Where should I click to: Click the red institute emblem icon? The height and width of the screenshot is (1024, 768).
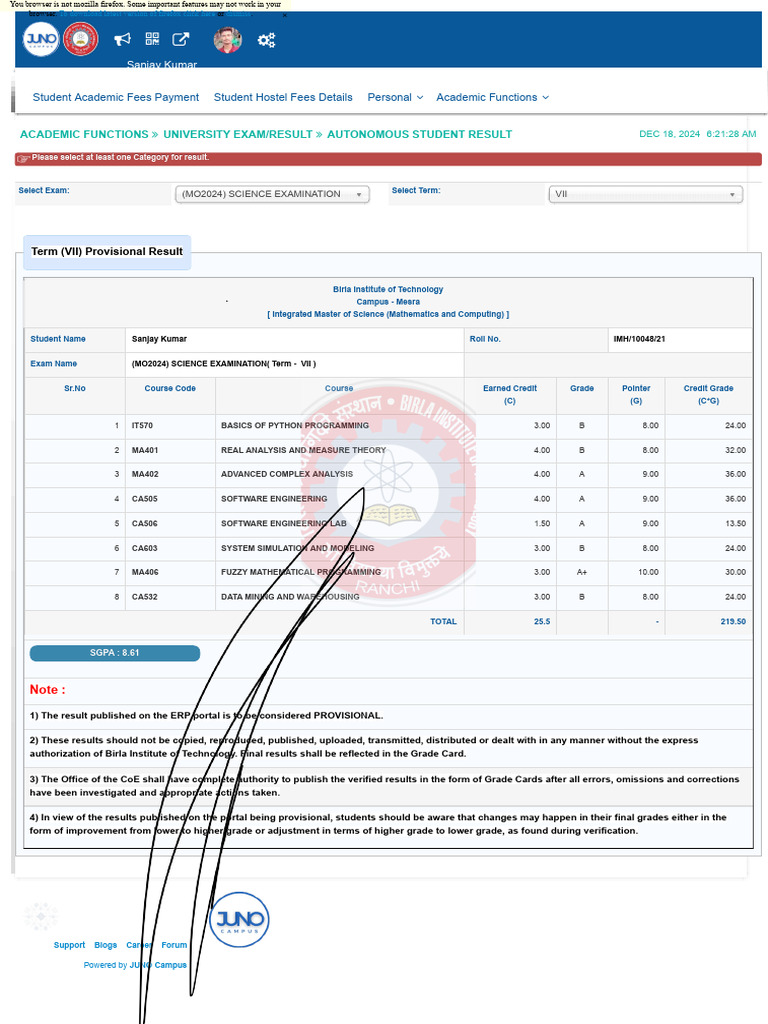click(81, 39)
